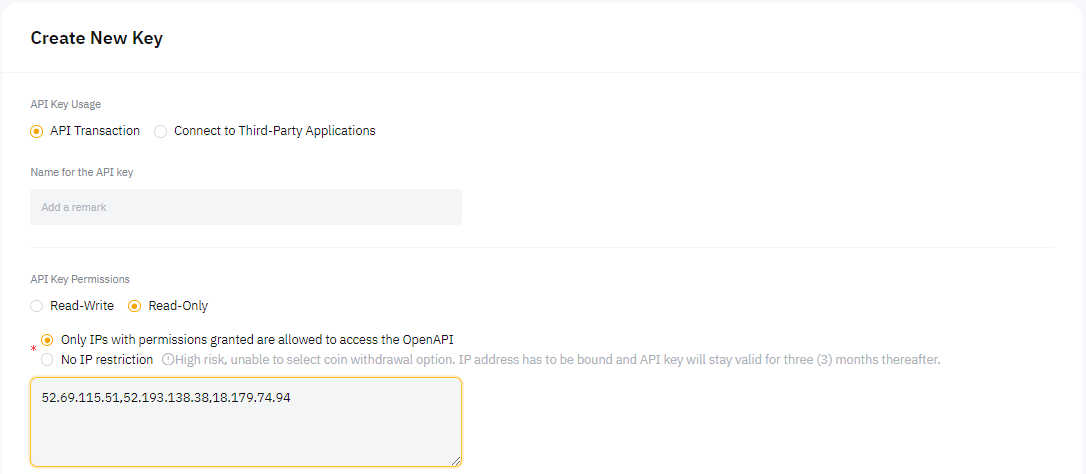
Task: Click the Create New Key heading
Action: click(x=96, y=38)
